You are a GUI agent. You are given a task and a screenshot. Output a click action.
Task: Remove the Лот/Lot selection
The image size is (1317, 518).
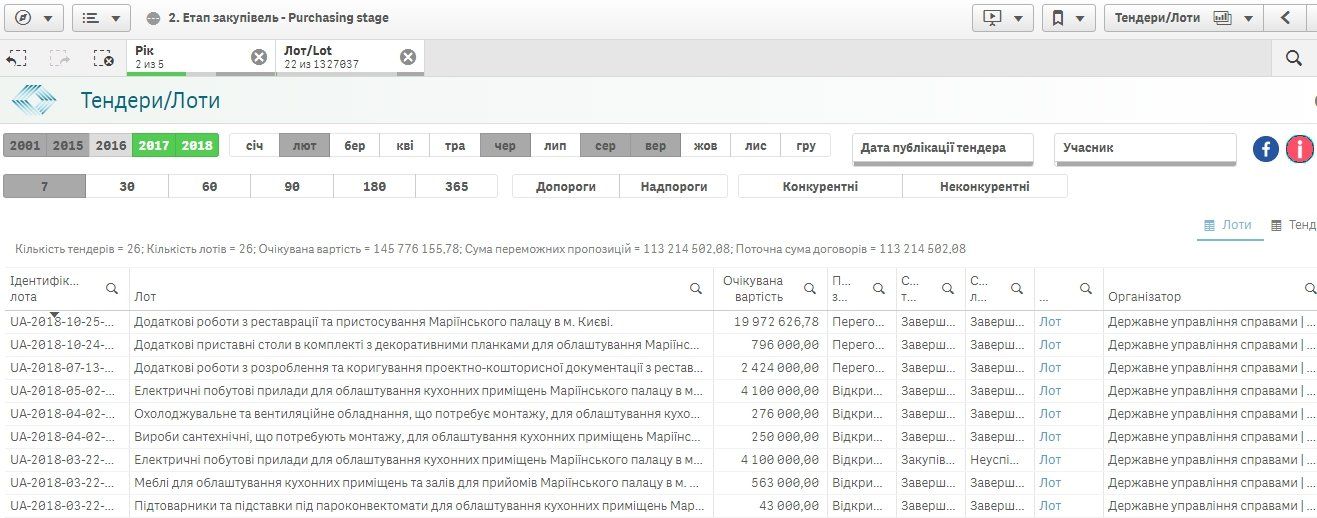click(408, 57)
